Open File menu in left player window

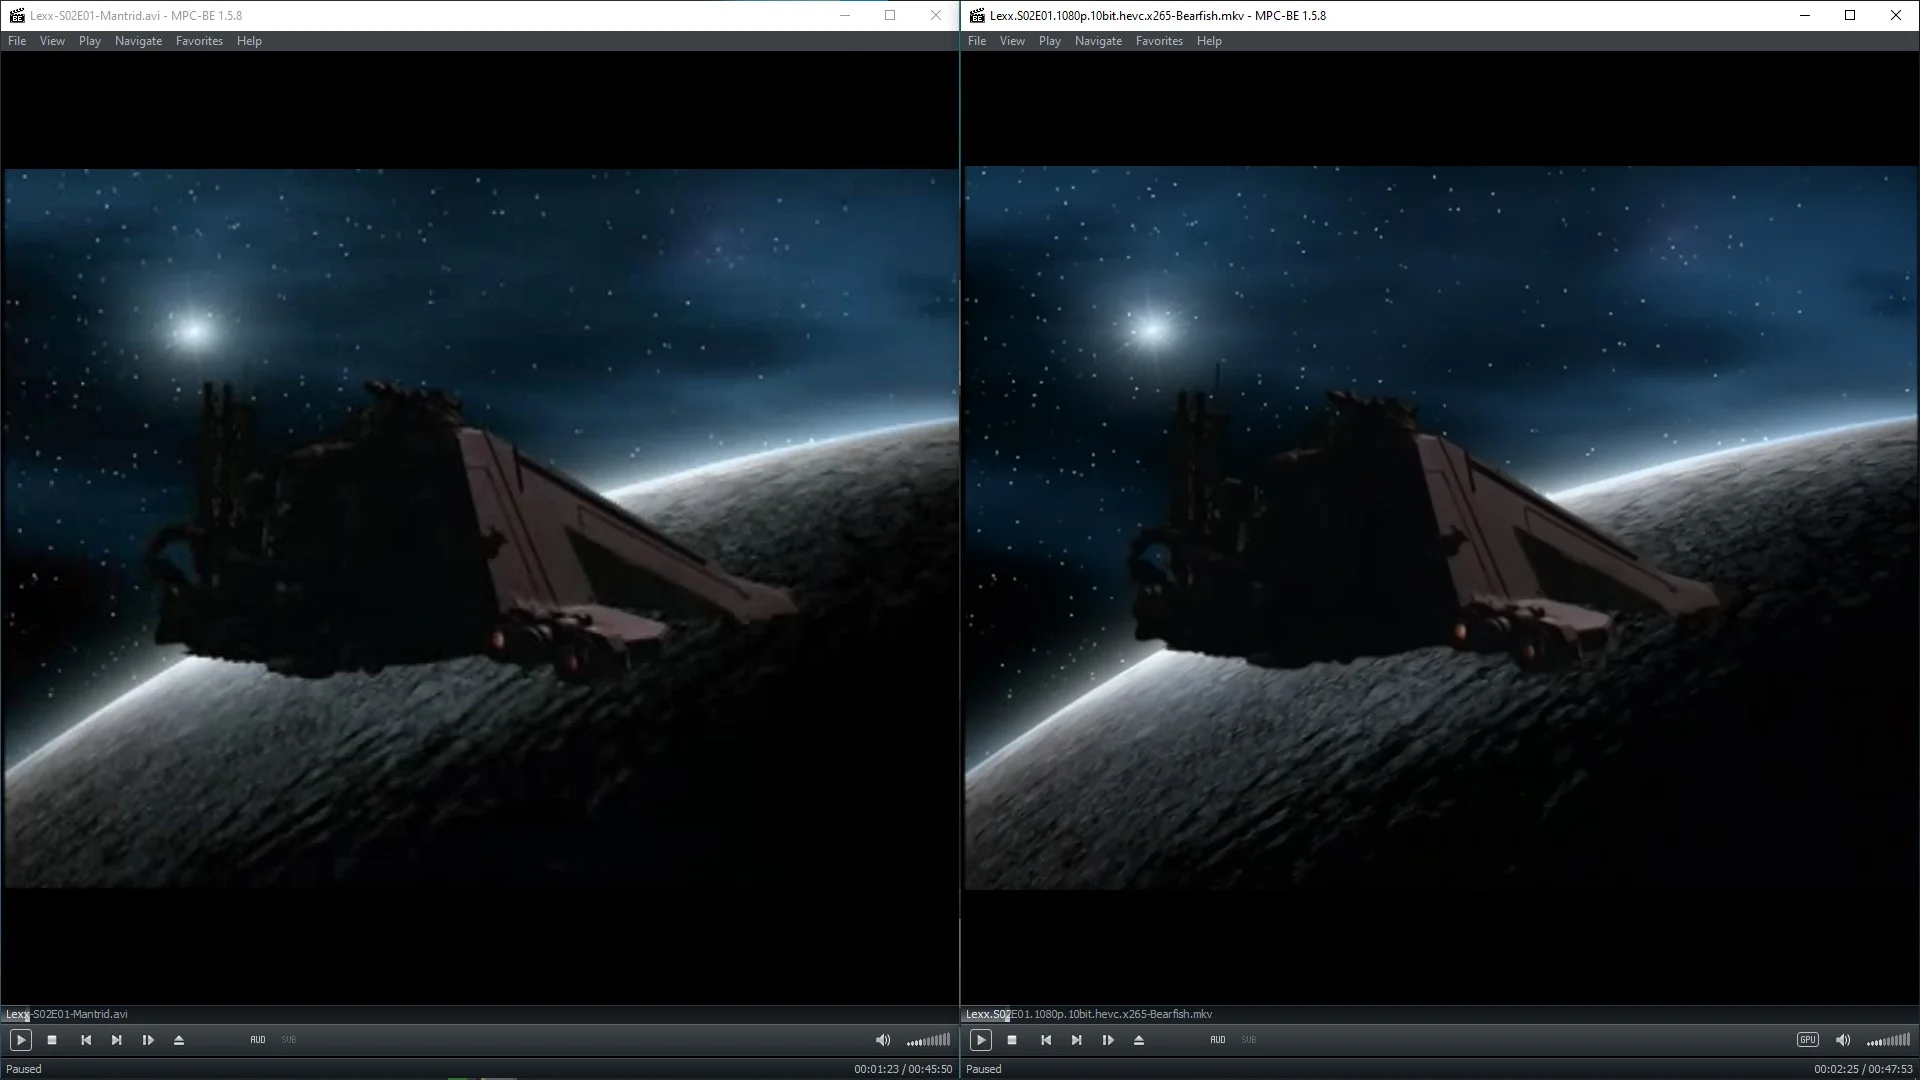click(x=17, y=41)
